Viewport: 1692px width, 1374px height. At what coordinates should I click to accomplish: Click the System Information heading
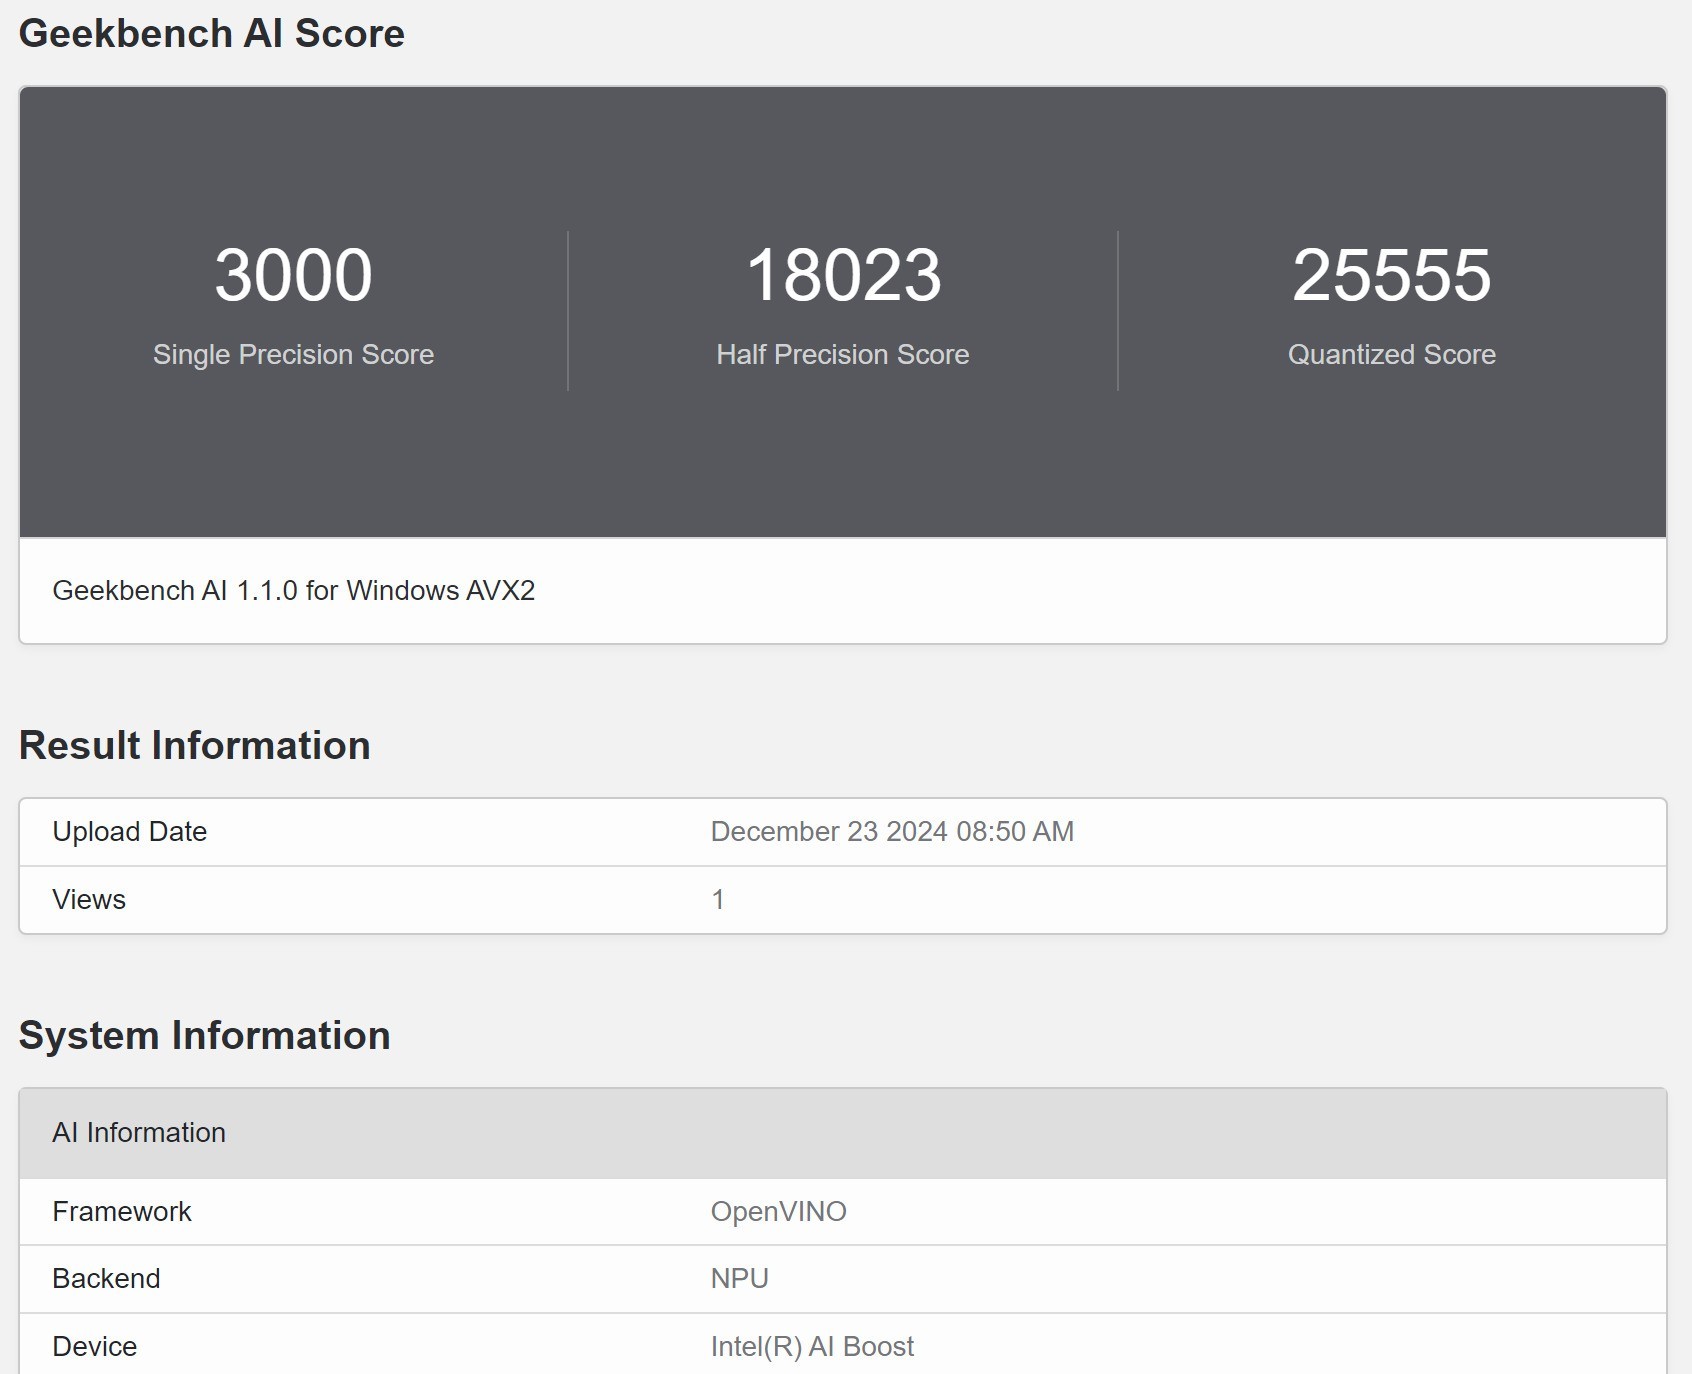[x=207, y=1035]
